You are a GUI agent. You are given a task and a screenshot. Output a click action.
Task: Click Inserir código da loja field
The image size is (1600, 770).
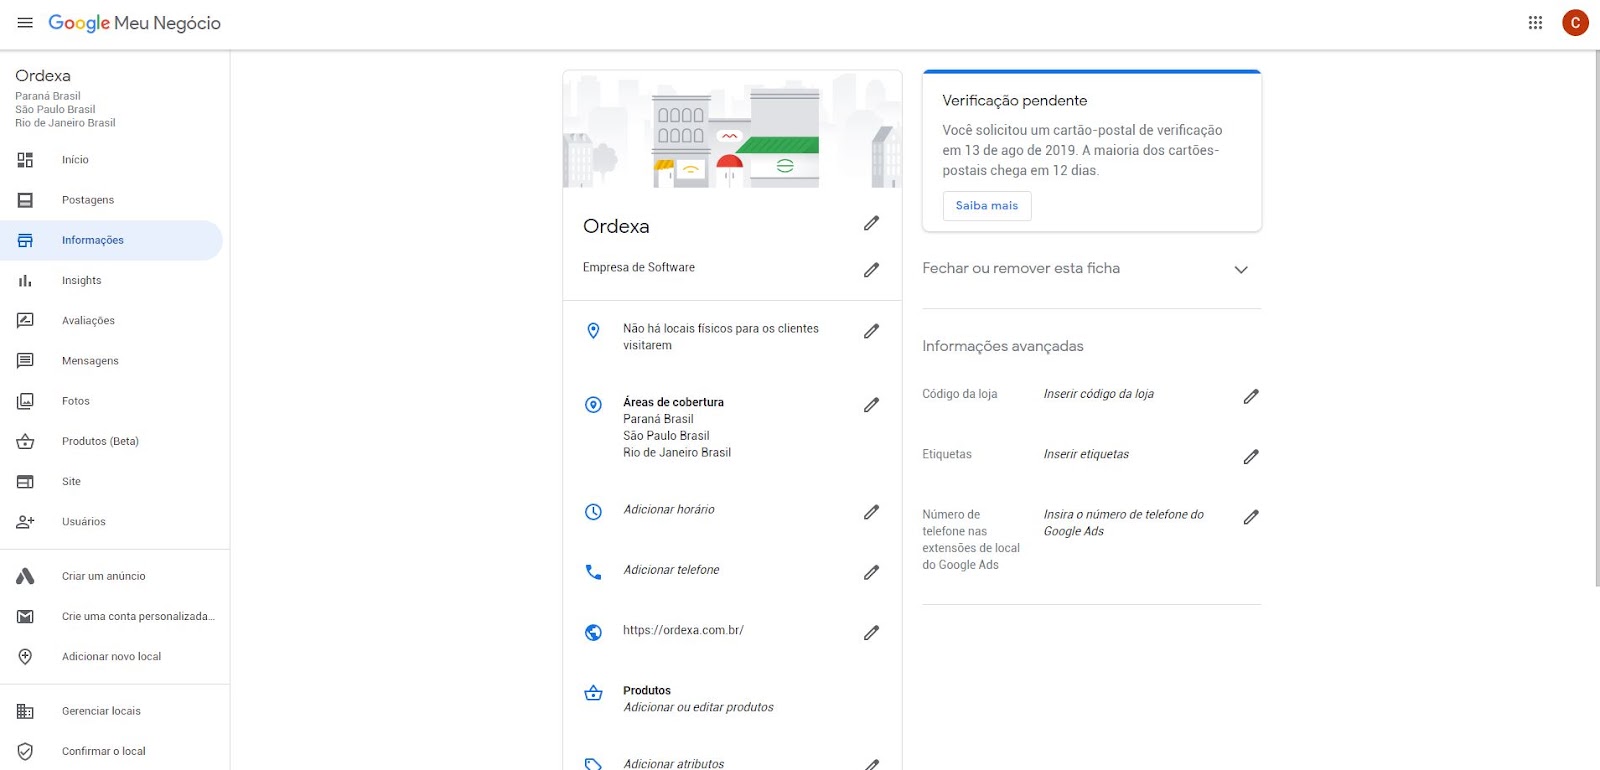[1098, 394]
